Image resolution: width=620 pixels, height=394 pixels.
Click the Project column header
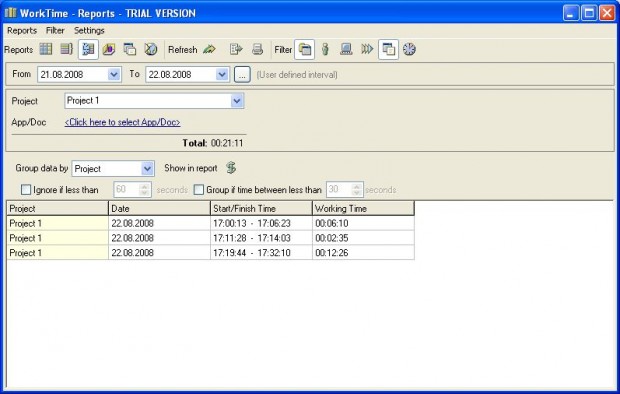pos(57,208)
